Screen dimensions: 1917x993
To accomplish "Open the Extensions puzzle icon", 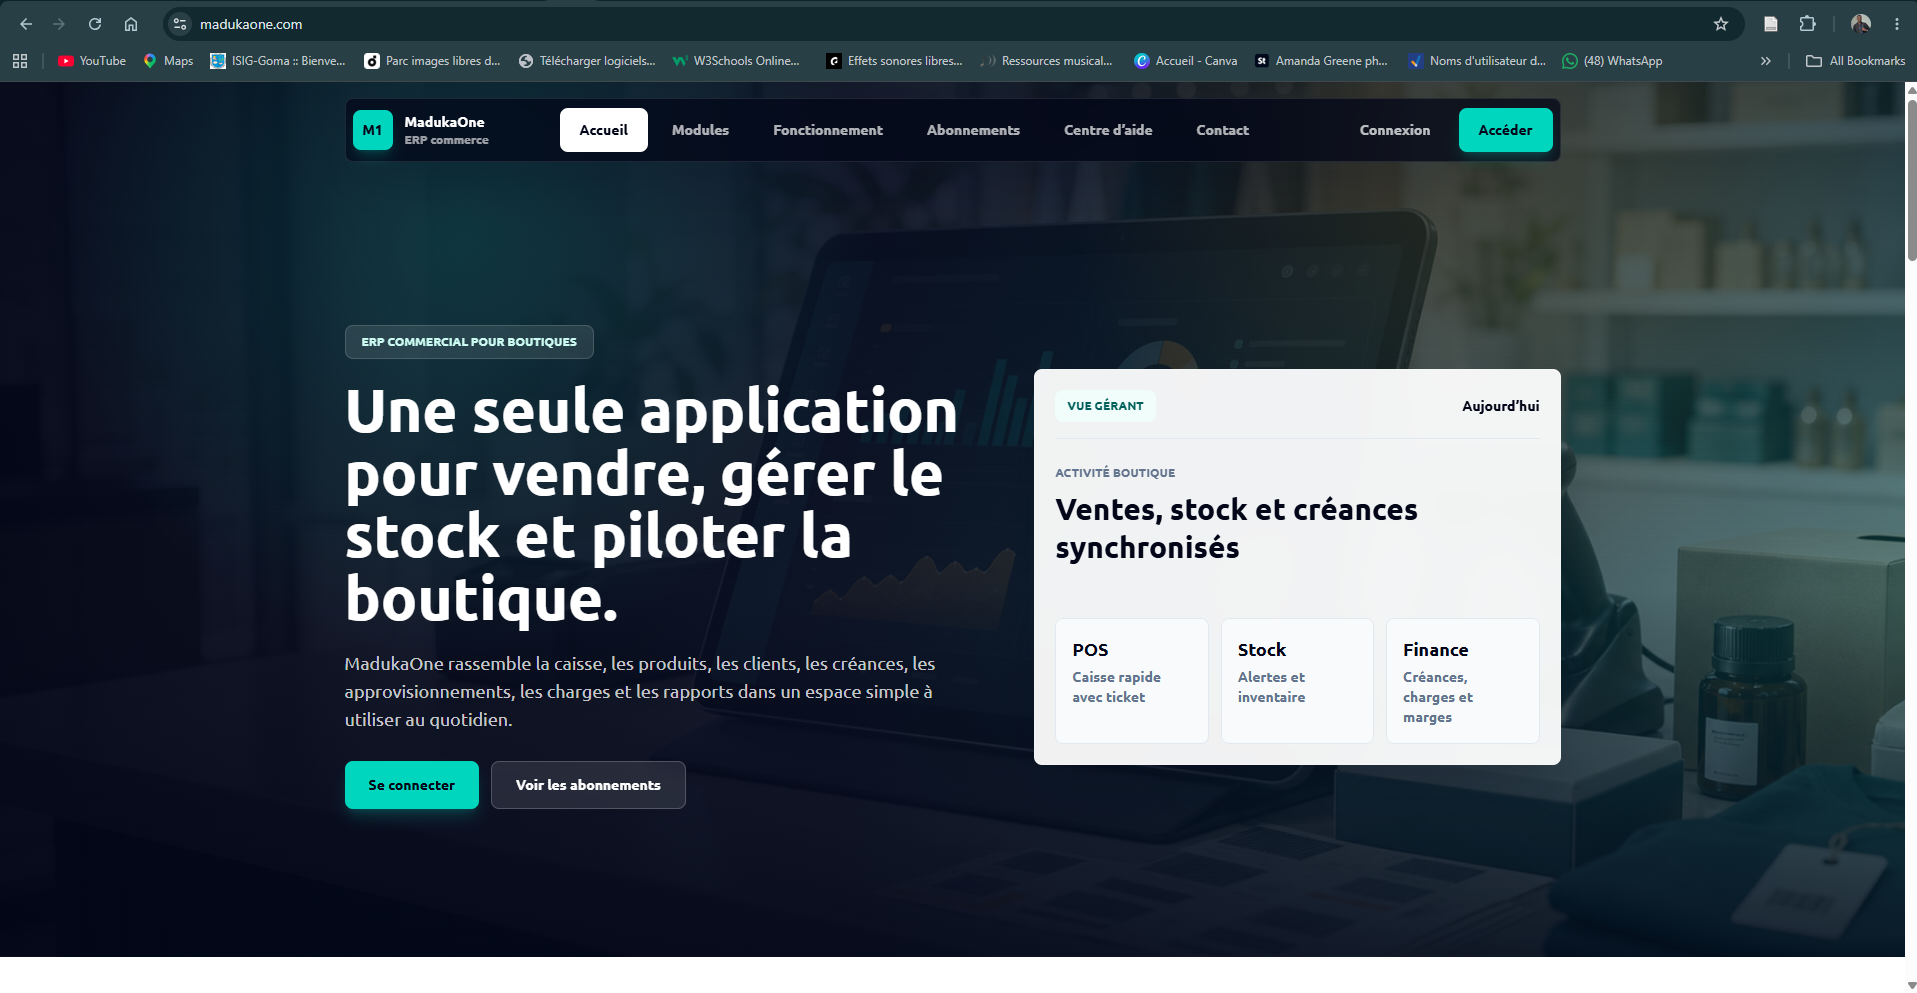I will (1807, 24).
